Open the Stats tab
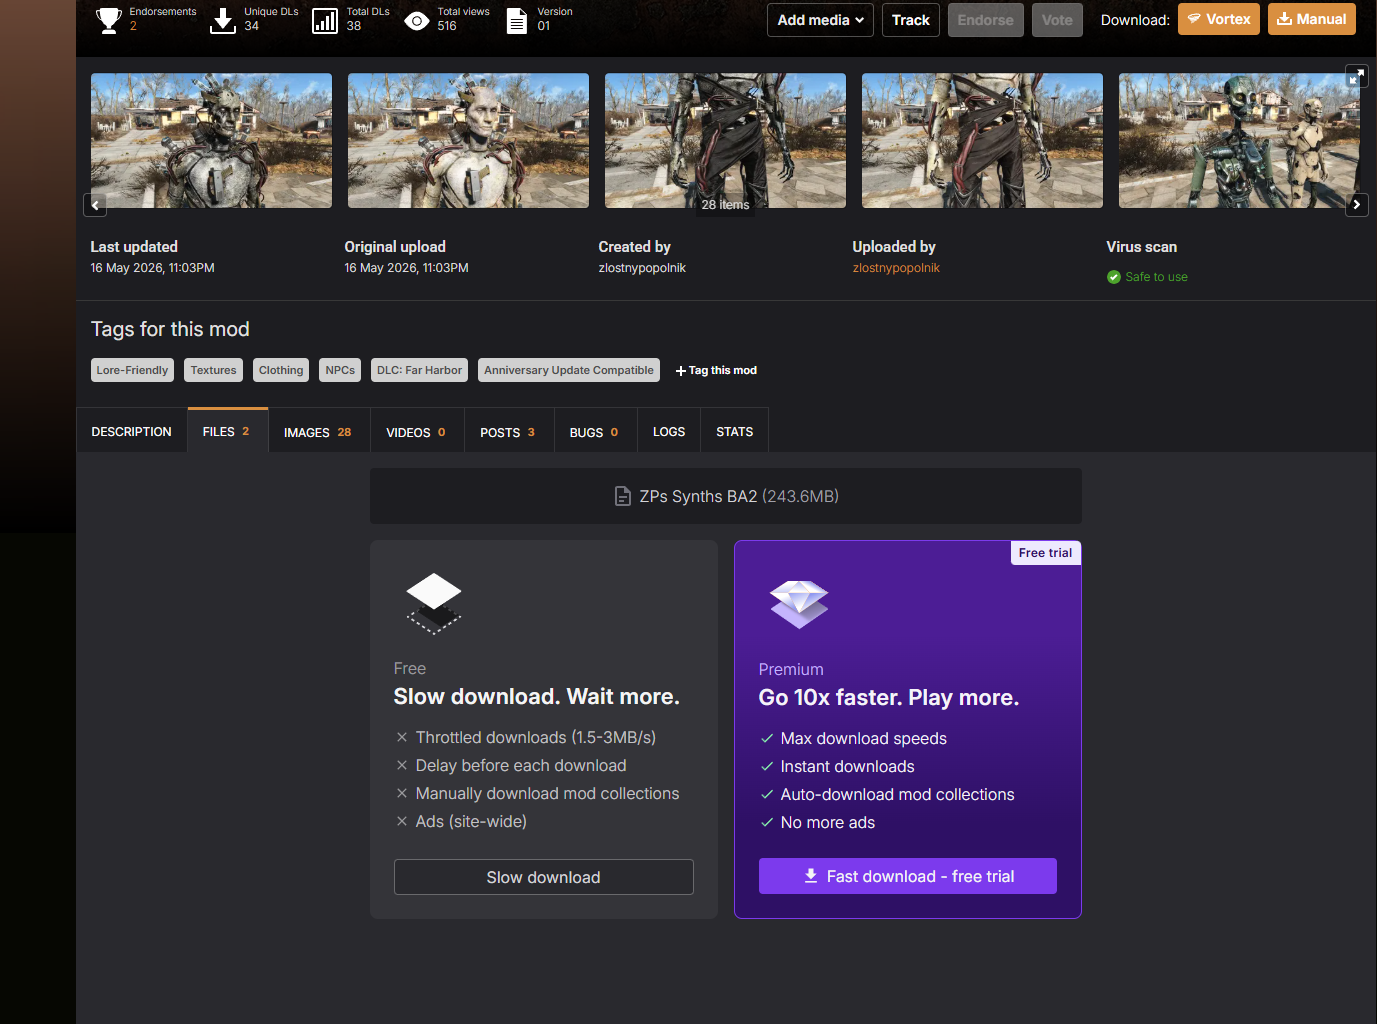The width and height of the screenshot is (1377, 1024). point(735,432)
